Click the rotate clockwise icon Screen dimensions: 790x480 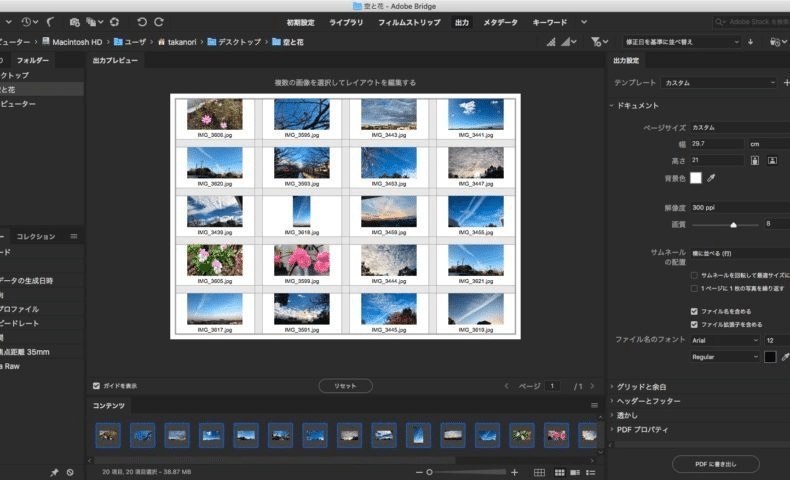(159, 21)
